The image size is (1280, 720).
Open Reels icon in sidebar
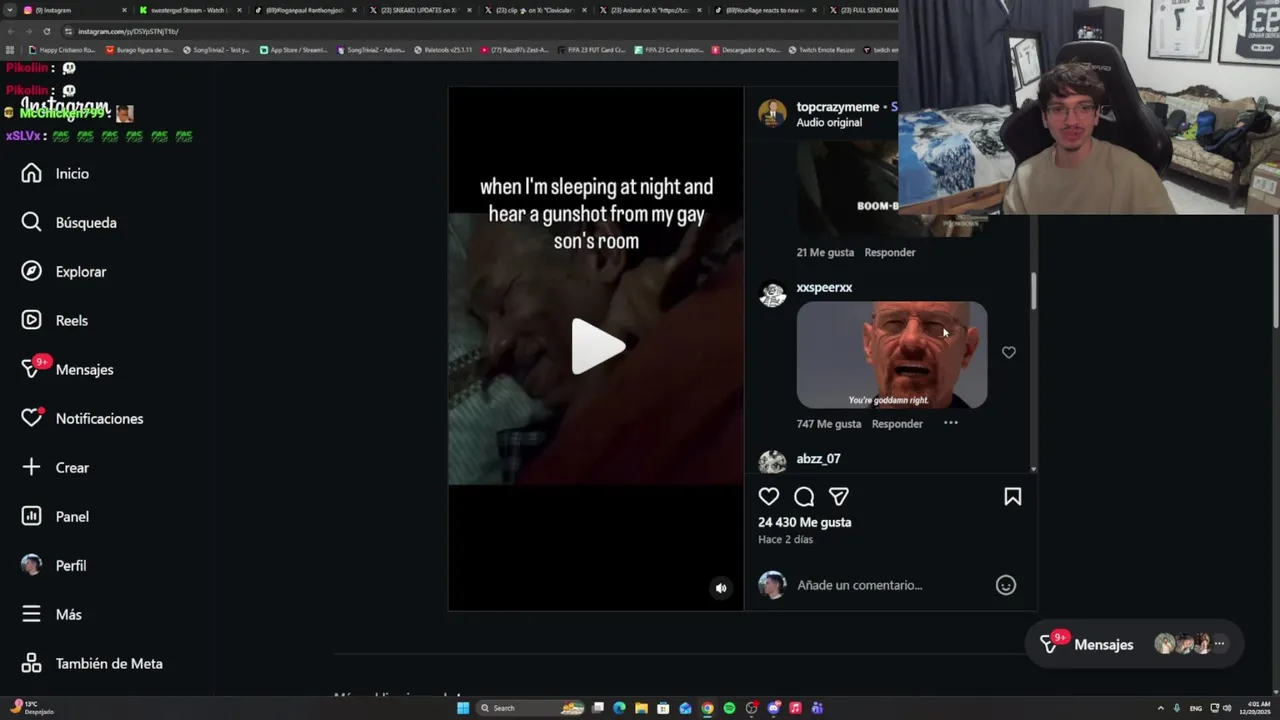(32, 321)
